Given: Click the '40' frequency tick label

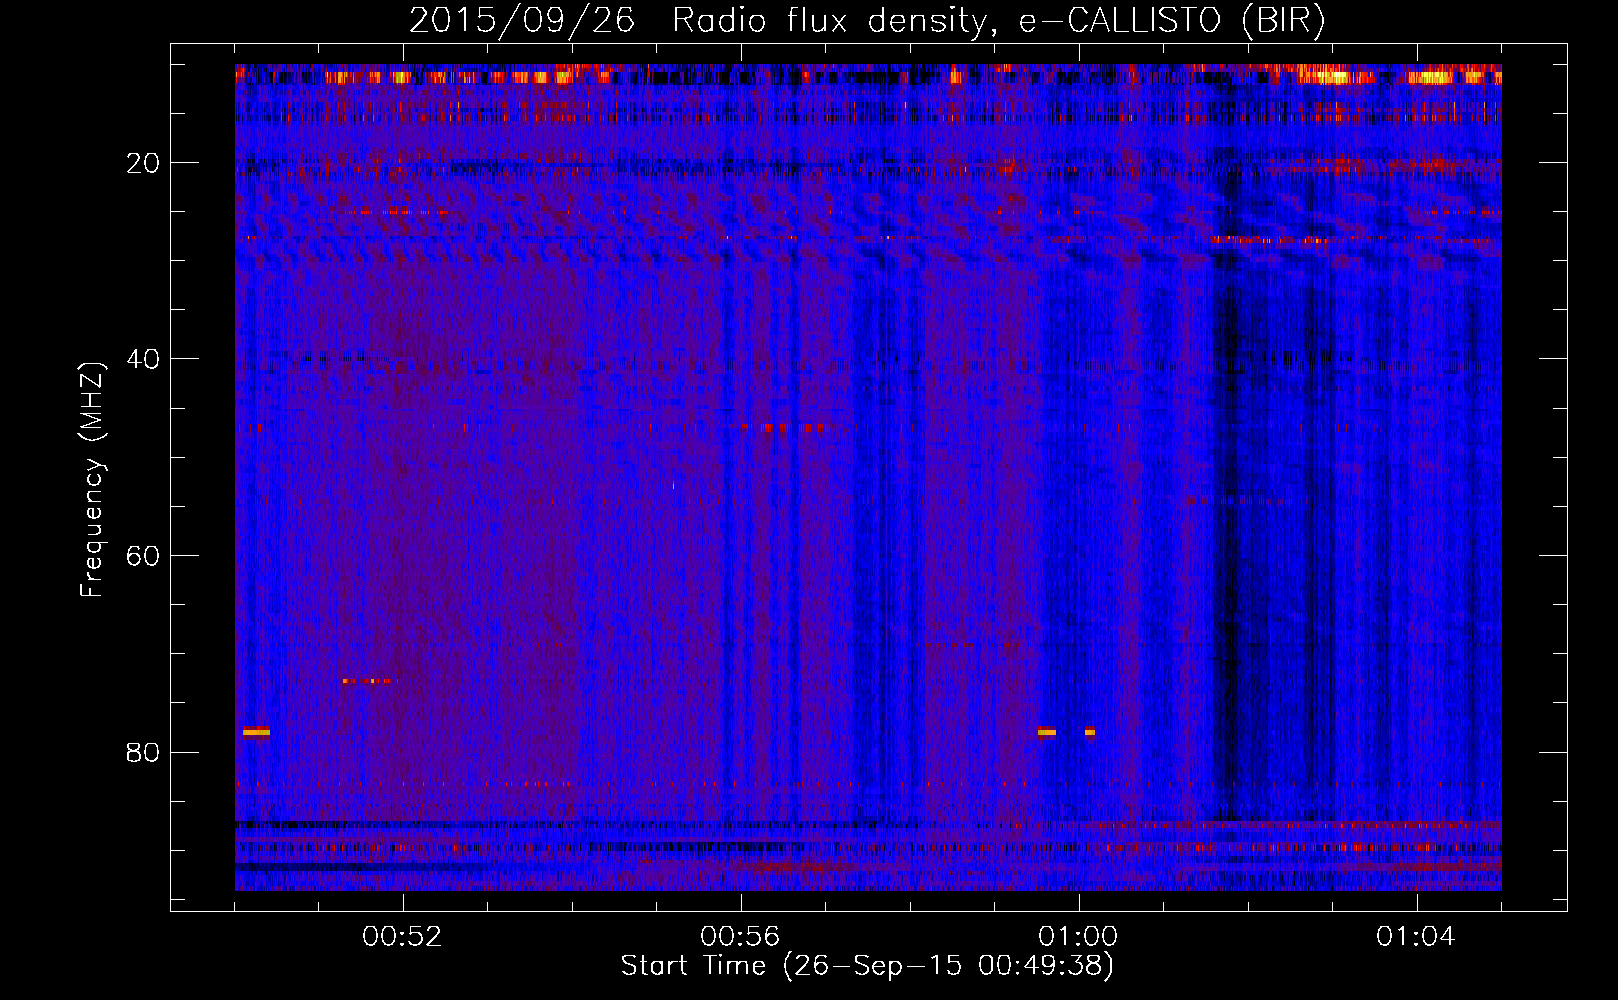Looking at the screenshot, I should point(144,359).
